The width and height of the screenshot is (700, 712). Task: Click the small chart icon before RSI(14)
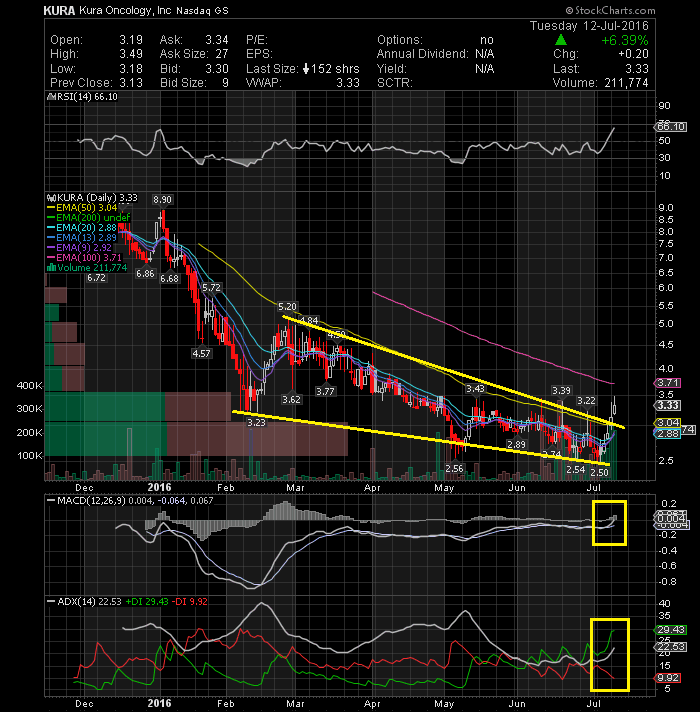pos(50,97)
